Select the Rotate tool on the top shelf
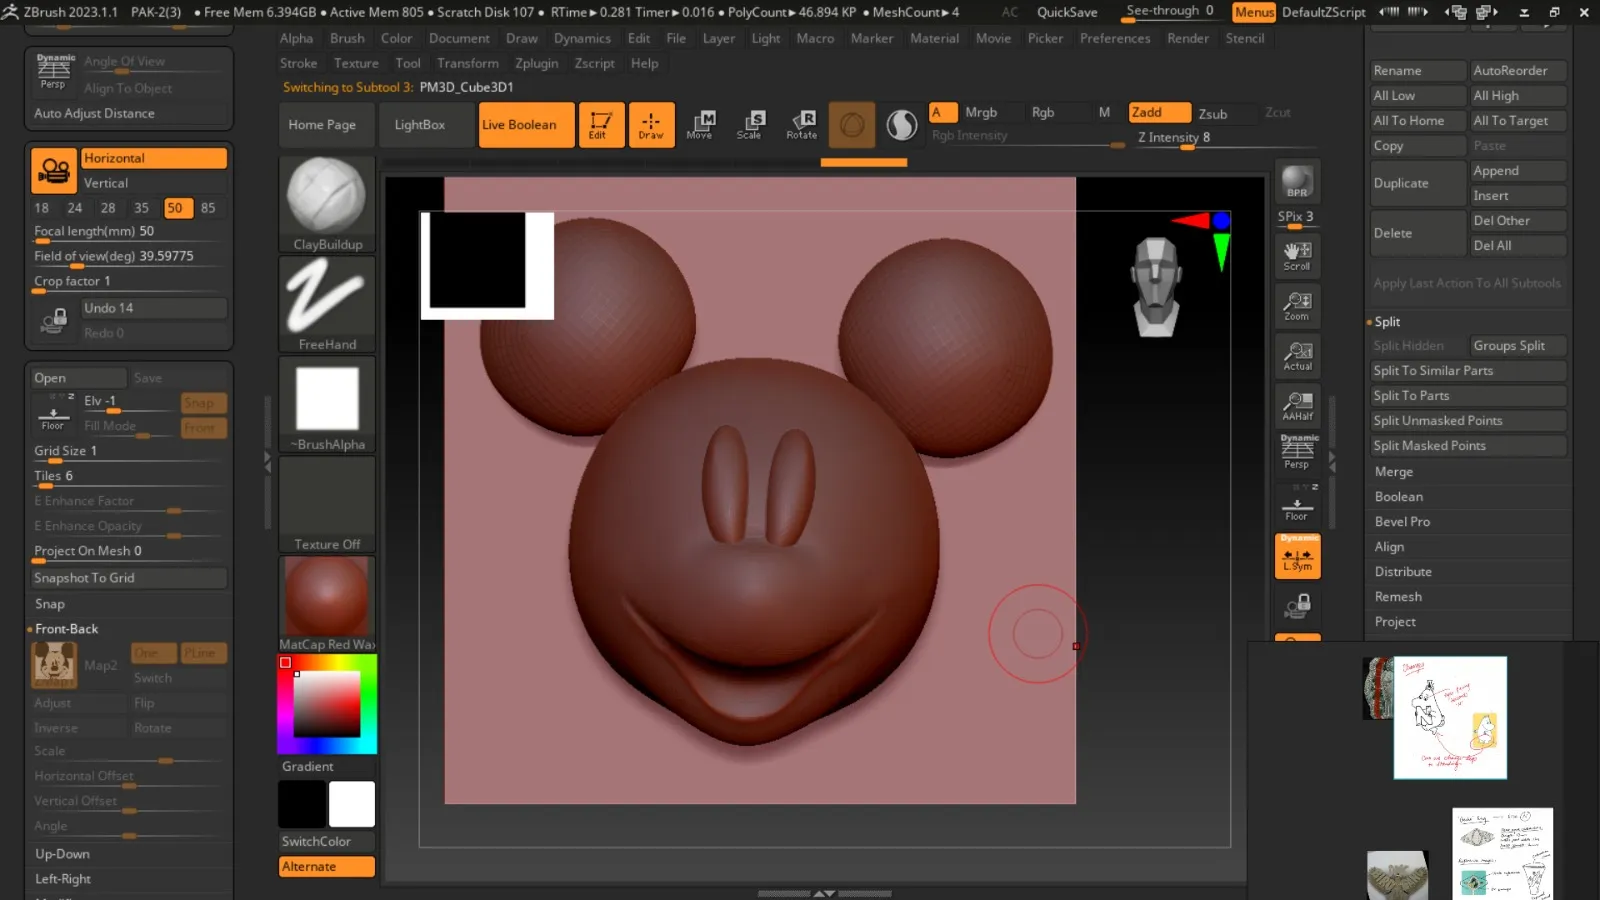This screenshot has width=1600, height=900. (801, 124)
